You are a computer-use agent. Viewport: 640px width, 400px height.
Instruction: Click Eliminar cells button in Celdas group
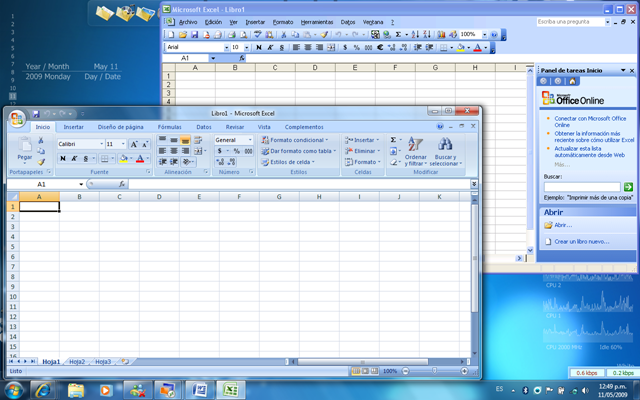(x=362, y=151)
